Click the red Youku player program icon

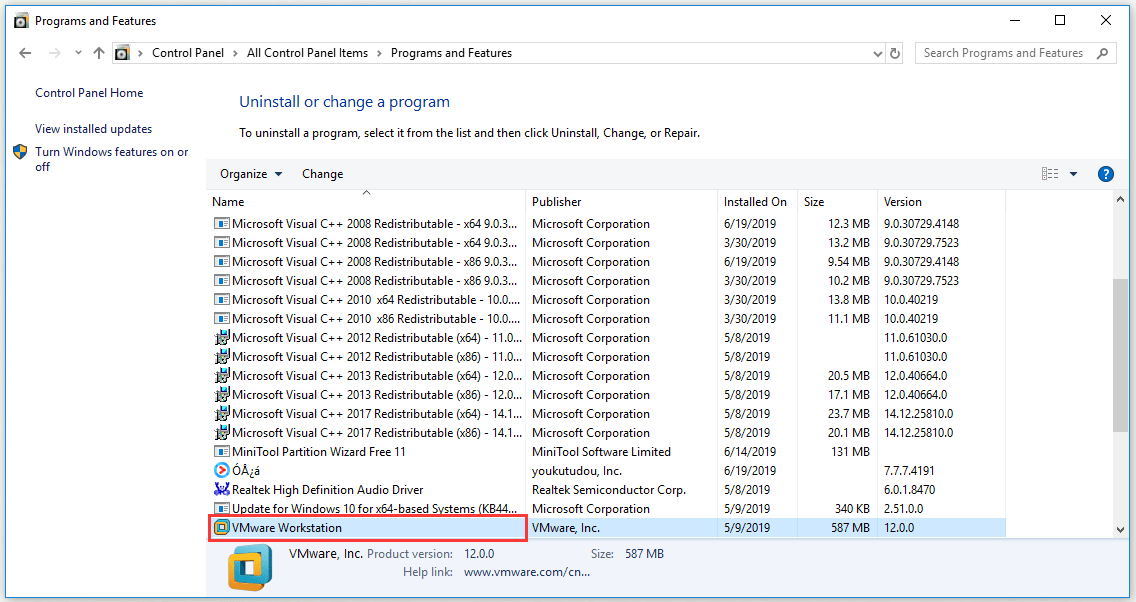point(221,470)
